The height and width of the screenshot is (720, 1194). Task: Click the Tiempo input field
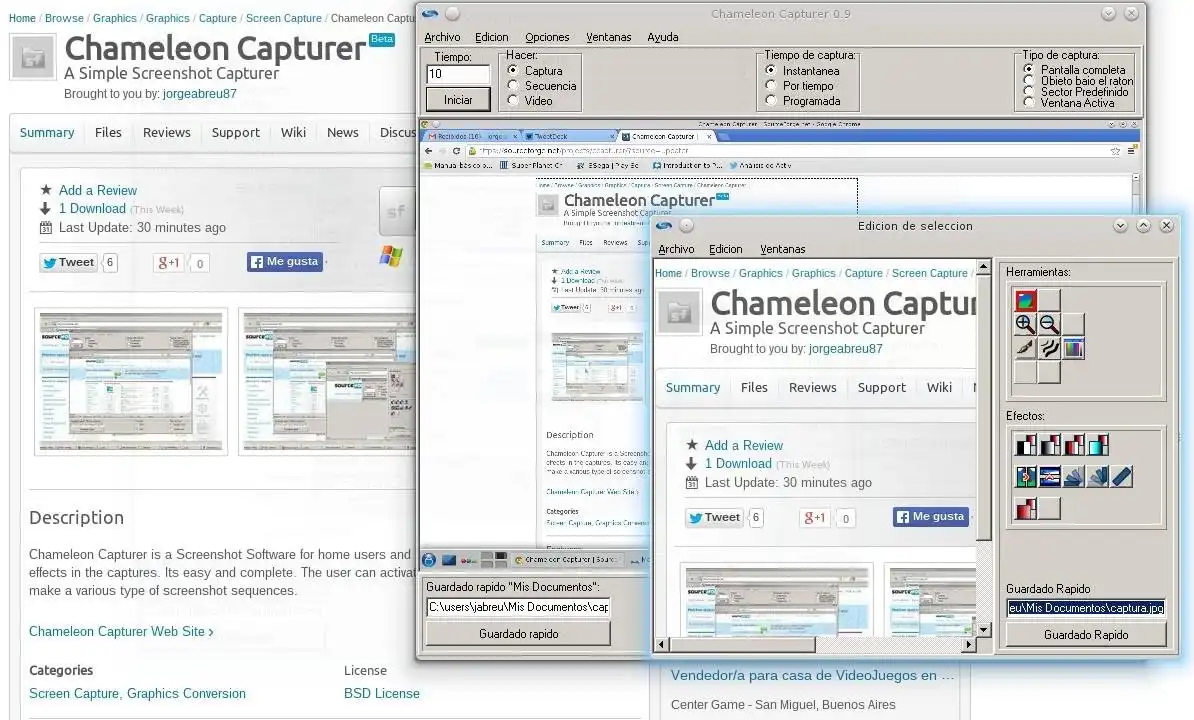coord(458,74)
